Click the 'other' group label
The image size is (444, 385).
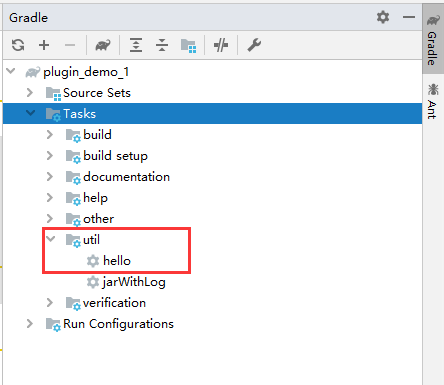coord(98,219)
